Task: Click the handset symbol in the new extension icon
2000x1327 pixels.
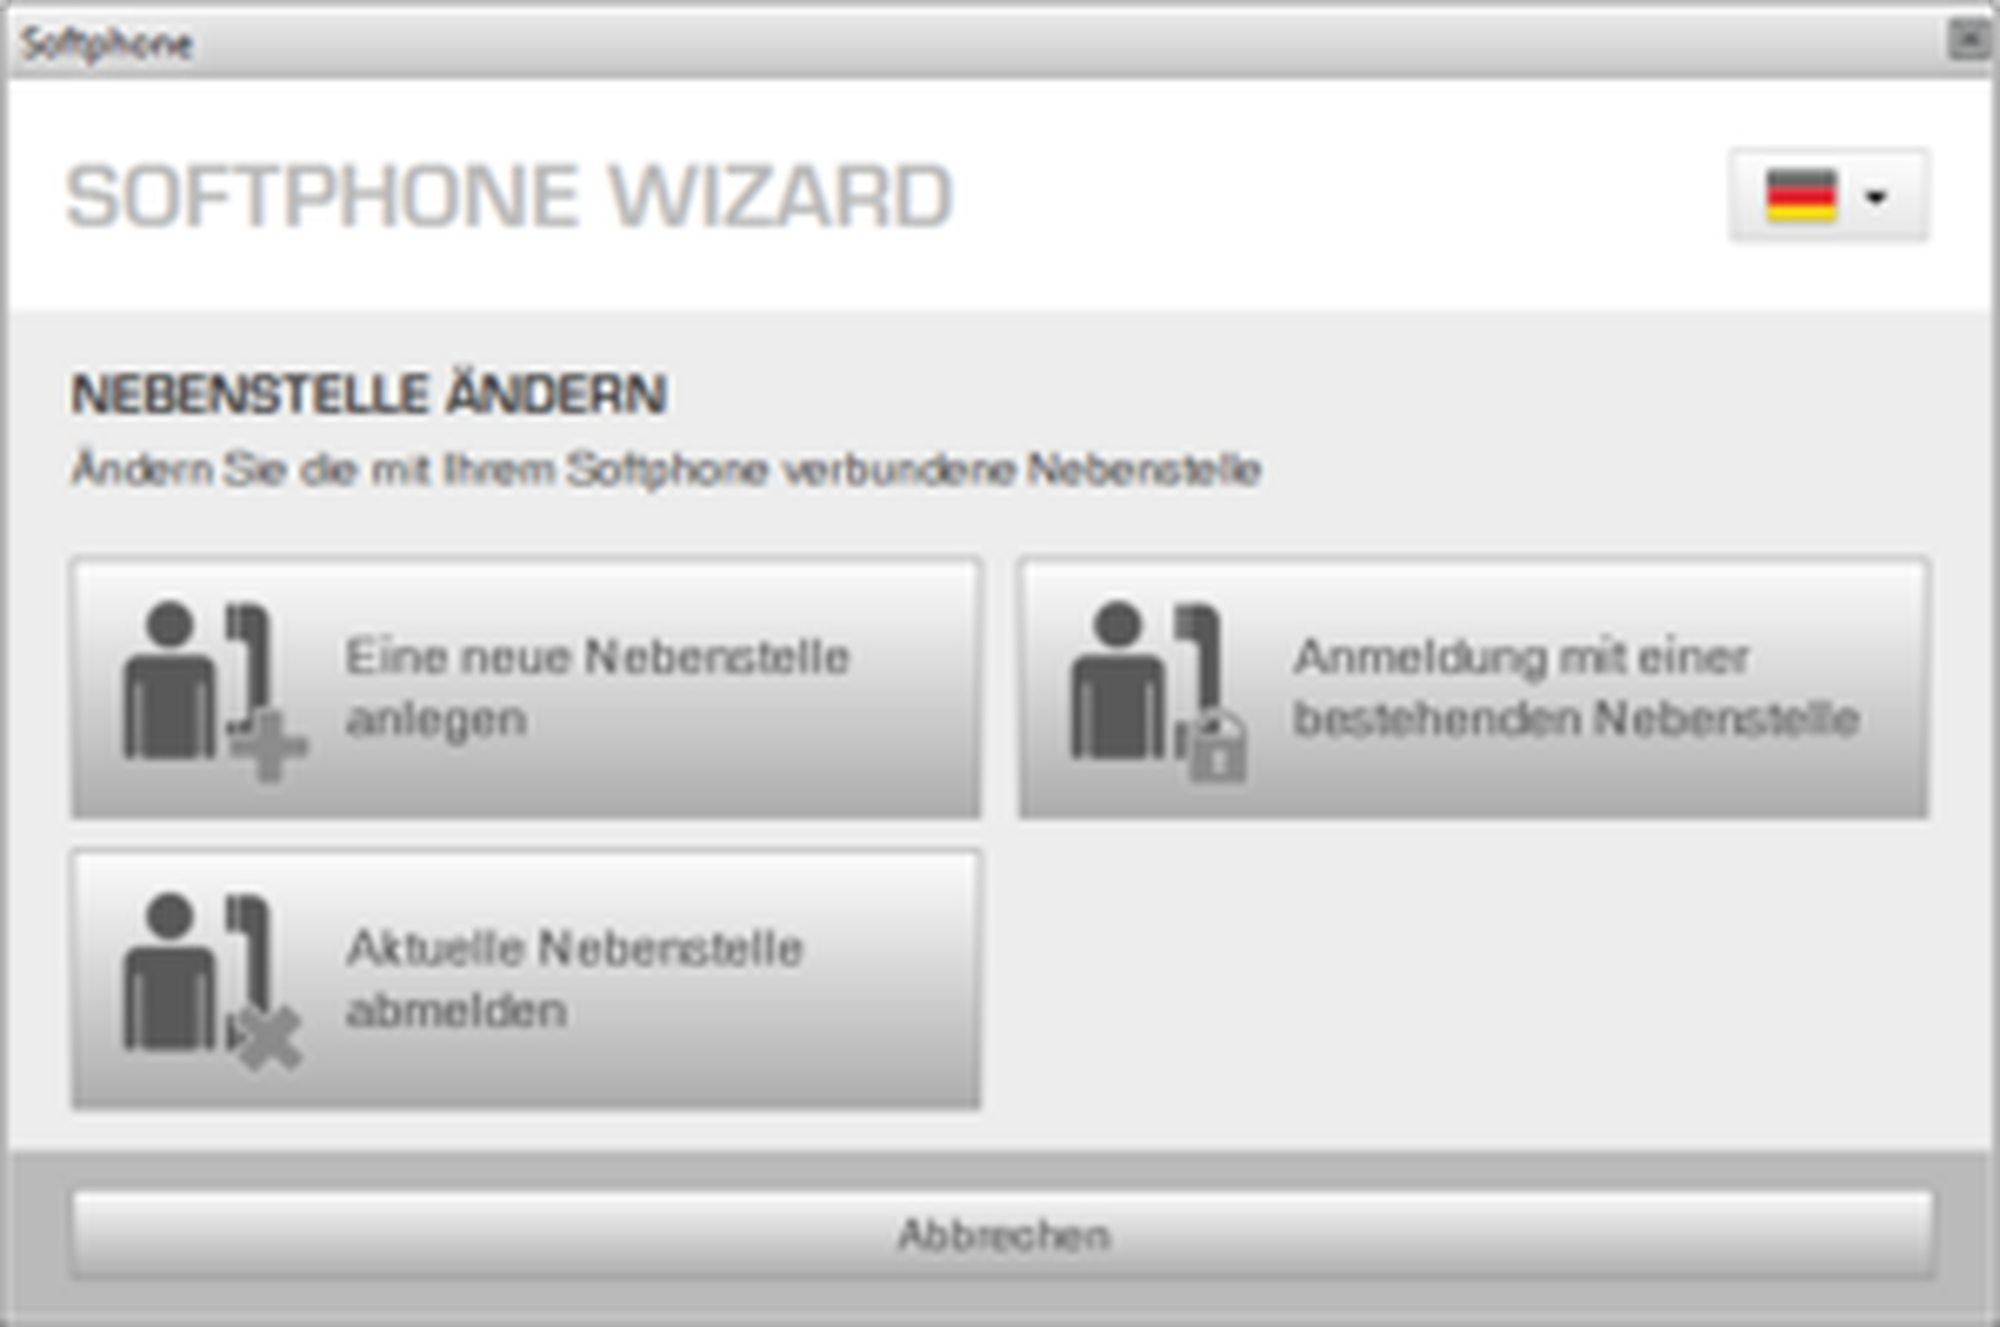Action: point(249,660)
